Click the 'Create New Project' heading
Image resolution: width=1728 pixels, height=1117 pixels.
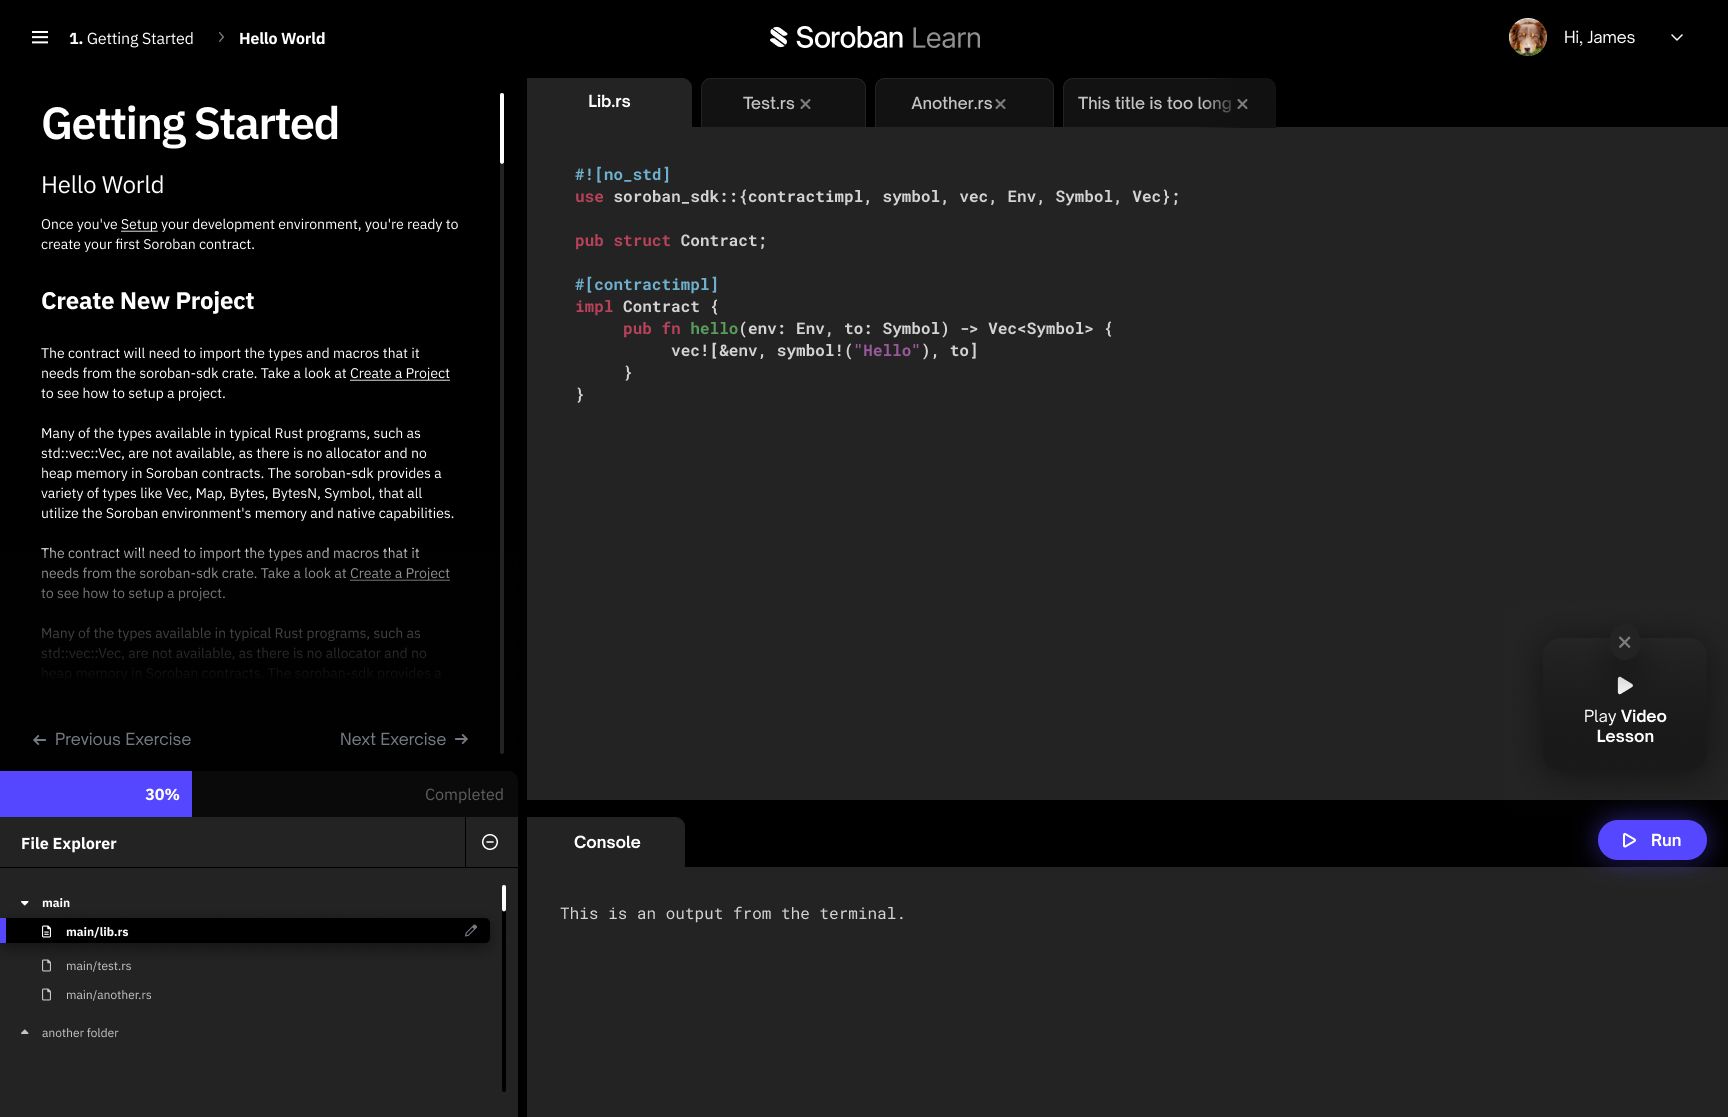point(147,301)
